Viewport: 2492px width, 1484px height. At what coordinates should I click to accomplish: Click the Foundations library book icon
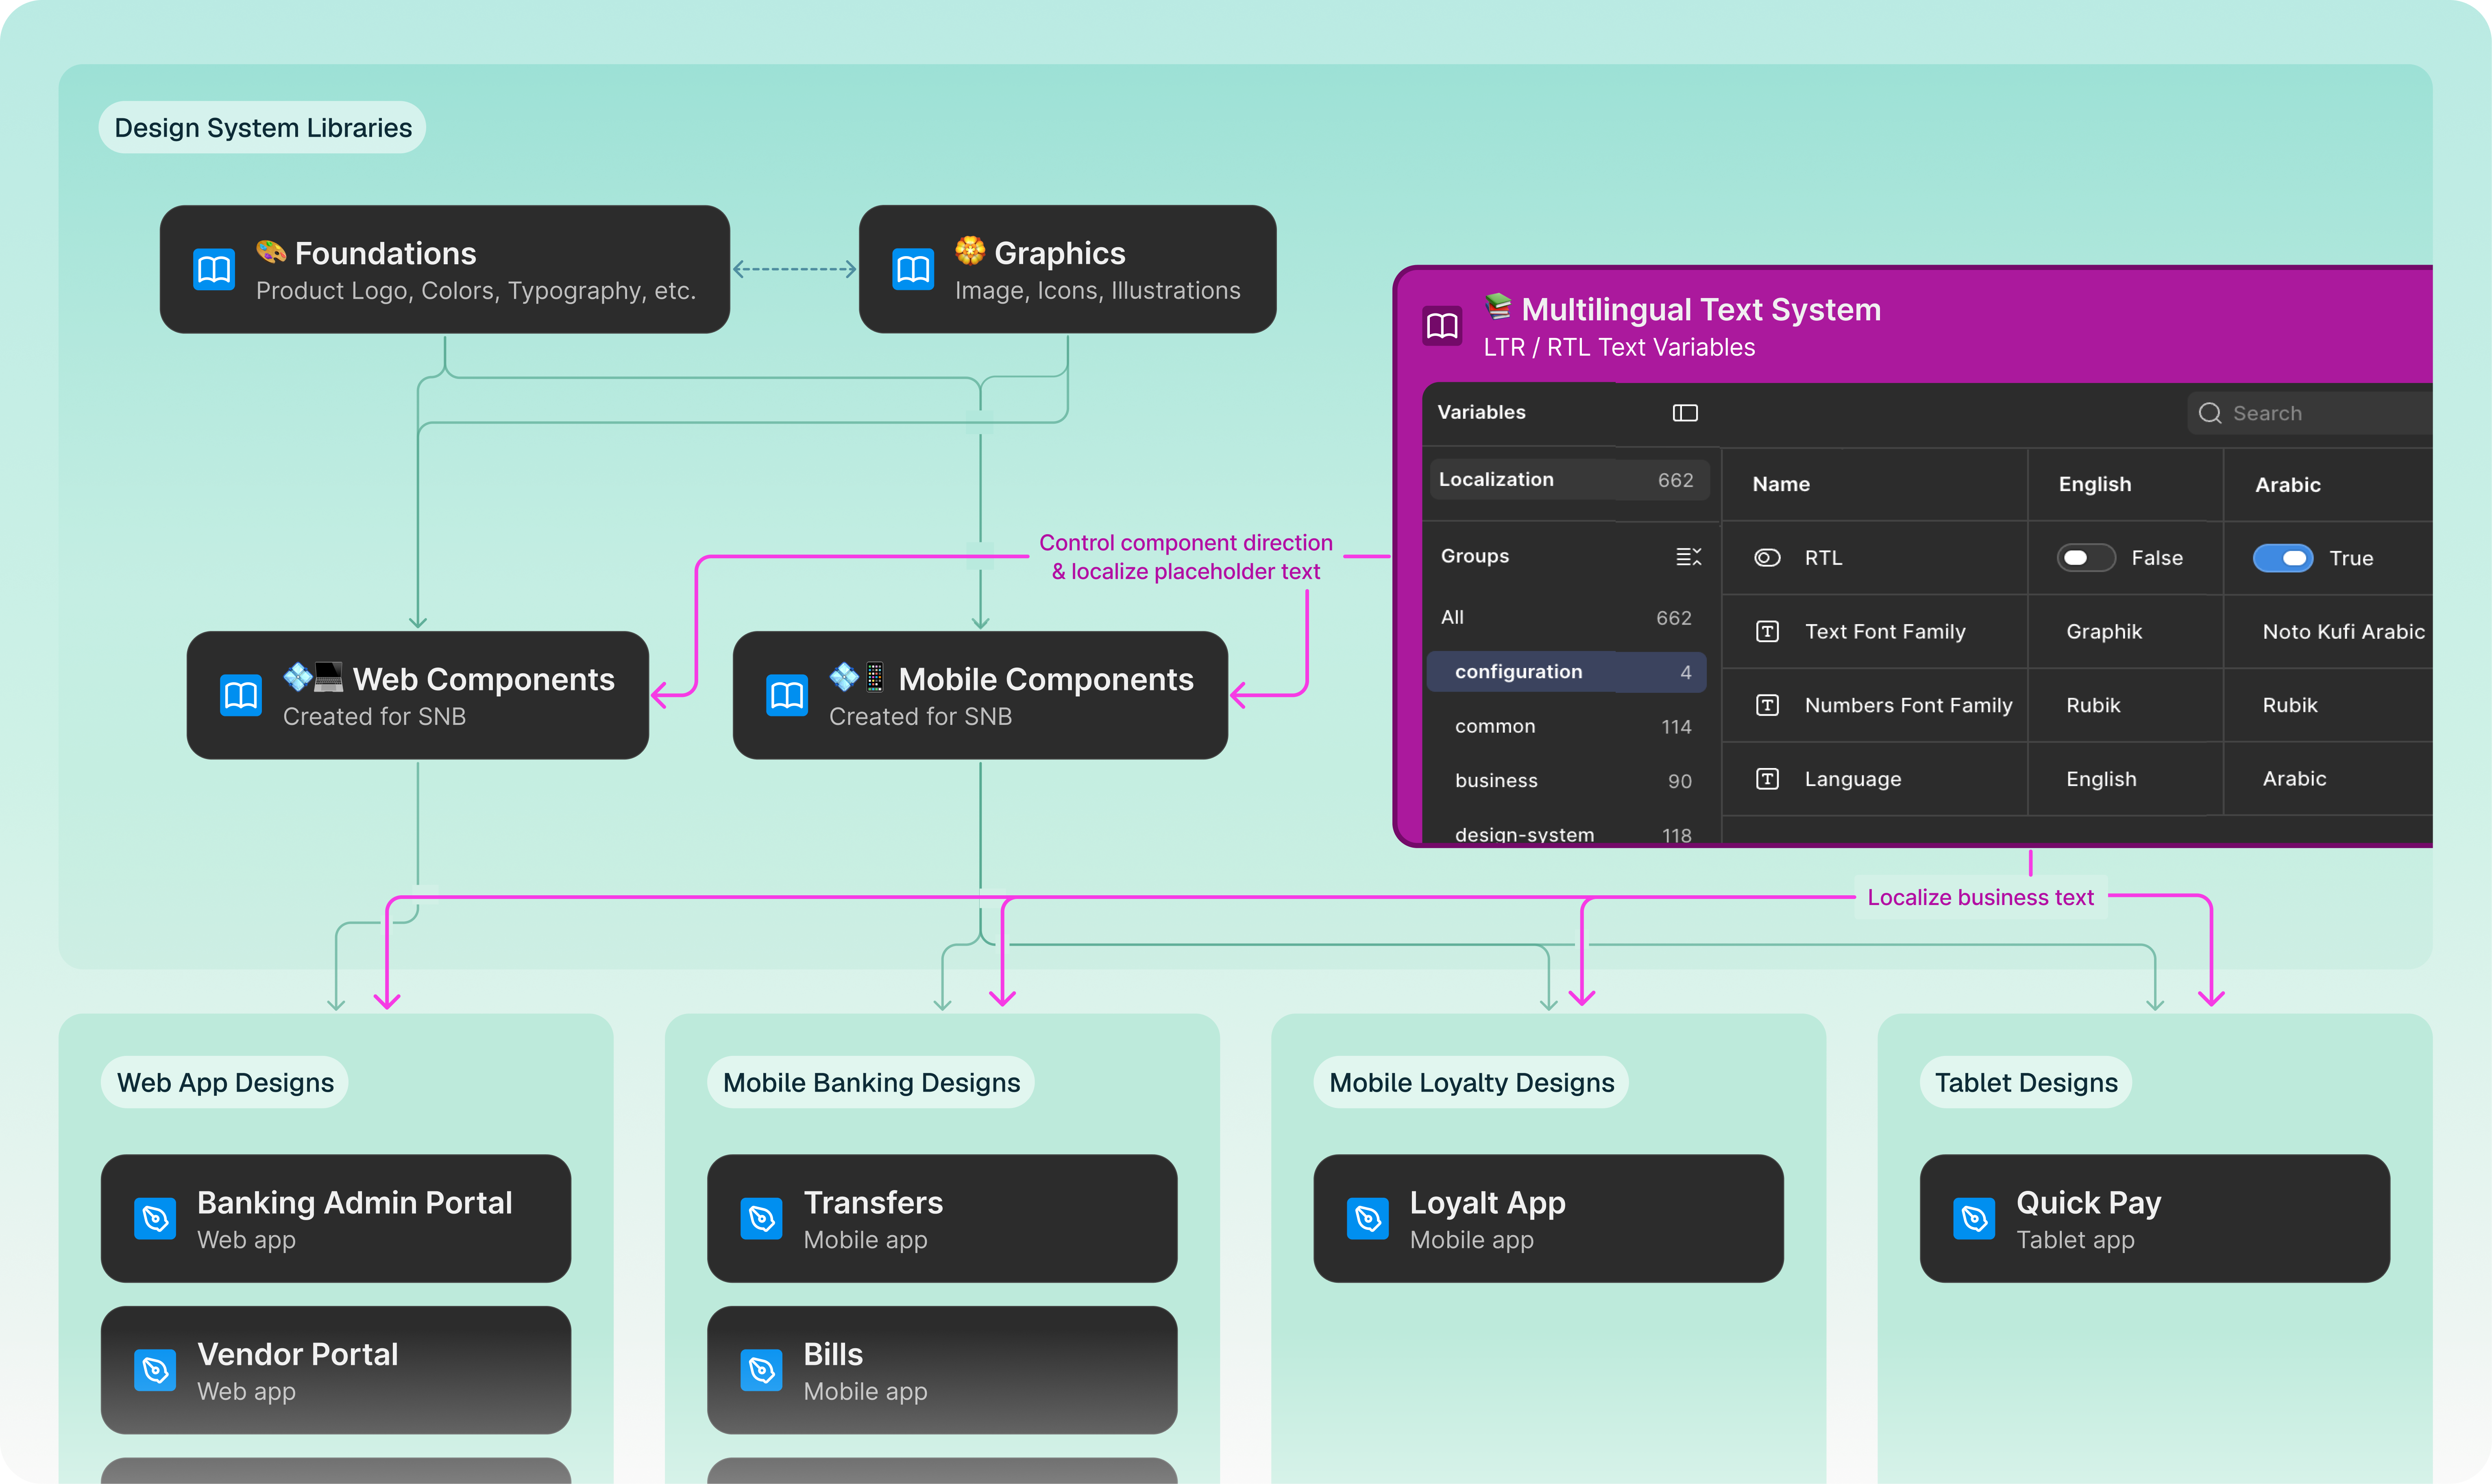214,270
